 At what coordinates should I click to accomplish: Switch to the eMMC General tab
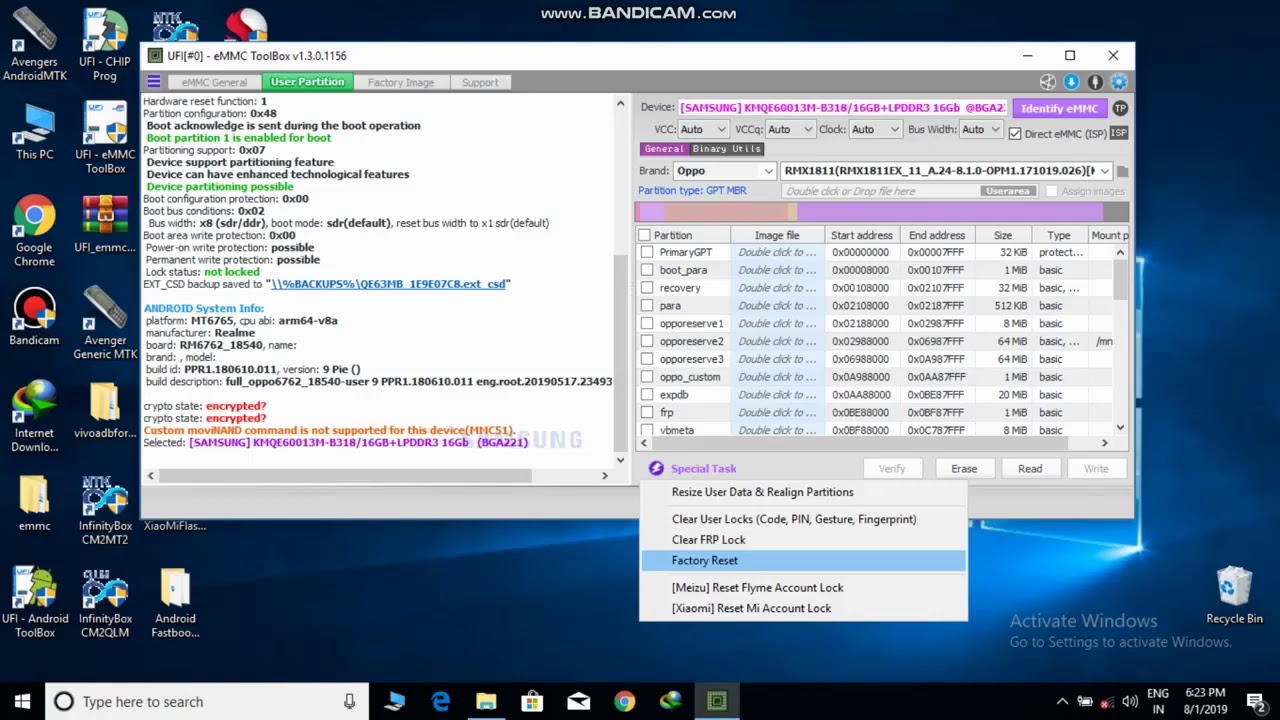[x=214, y=82]
